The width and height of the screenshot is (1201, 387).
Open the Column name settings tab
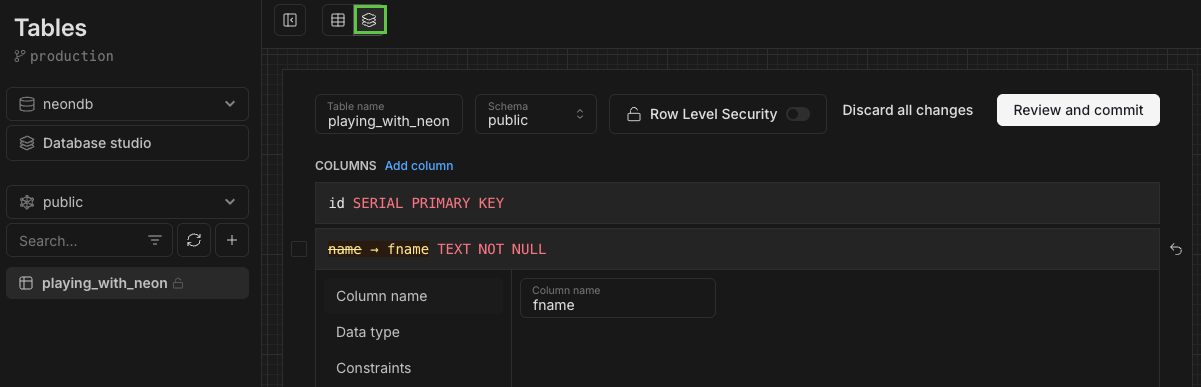pyautogui.click(x=413, y=296)
